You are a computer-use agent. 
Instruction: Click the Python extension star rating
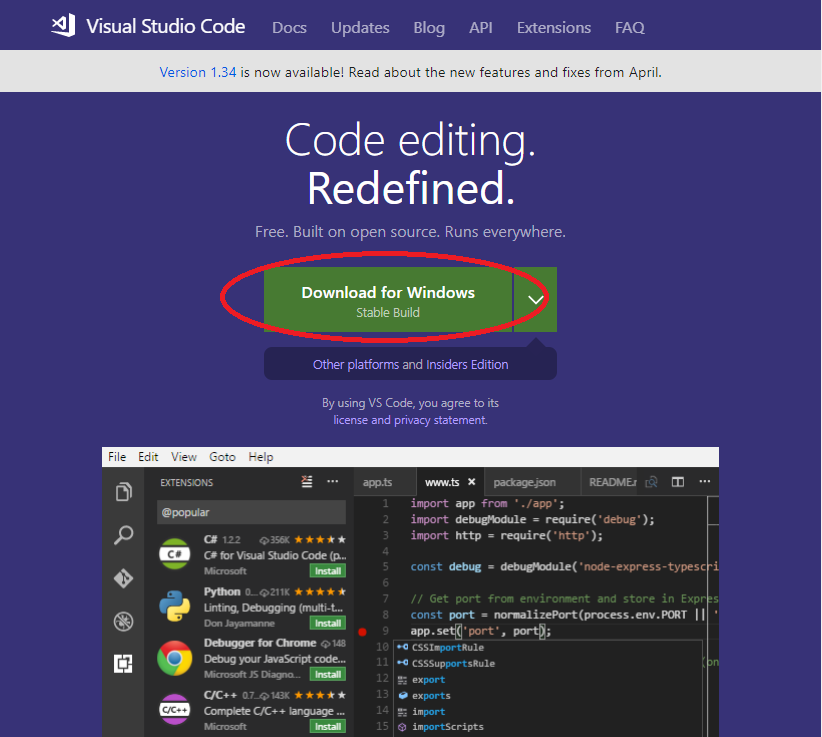[320, 592]
